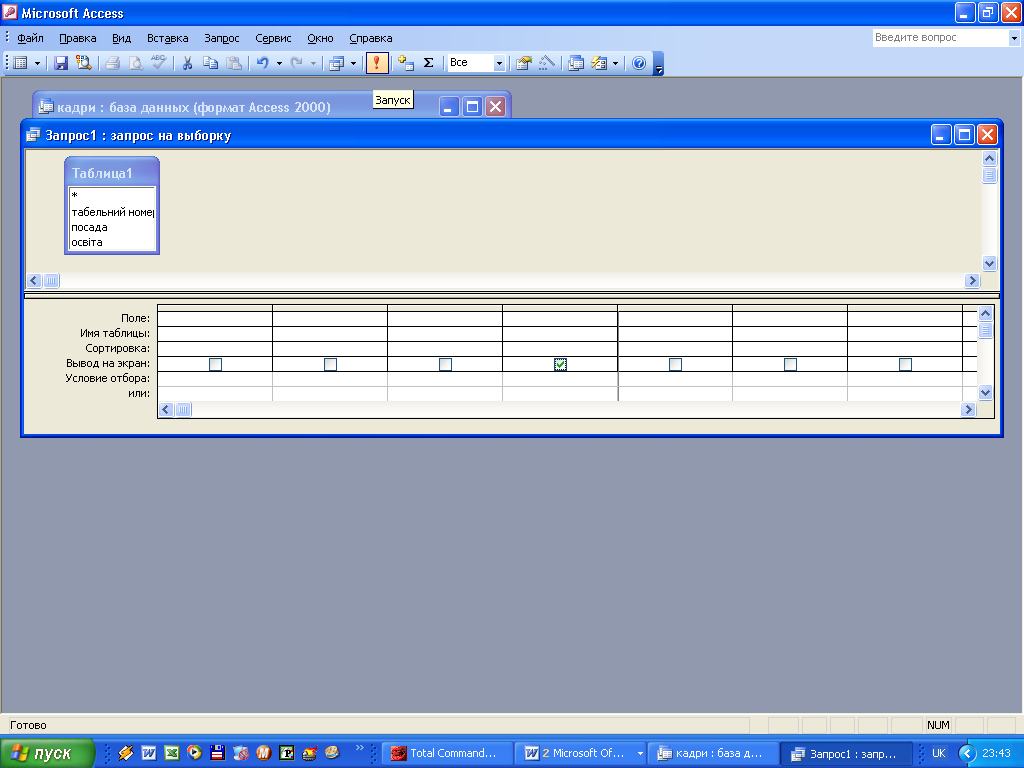
Task: Open Access Help question mark icon
Action: [639, 63]
